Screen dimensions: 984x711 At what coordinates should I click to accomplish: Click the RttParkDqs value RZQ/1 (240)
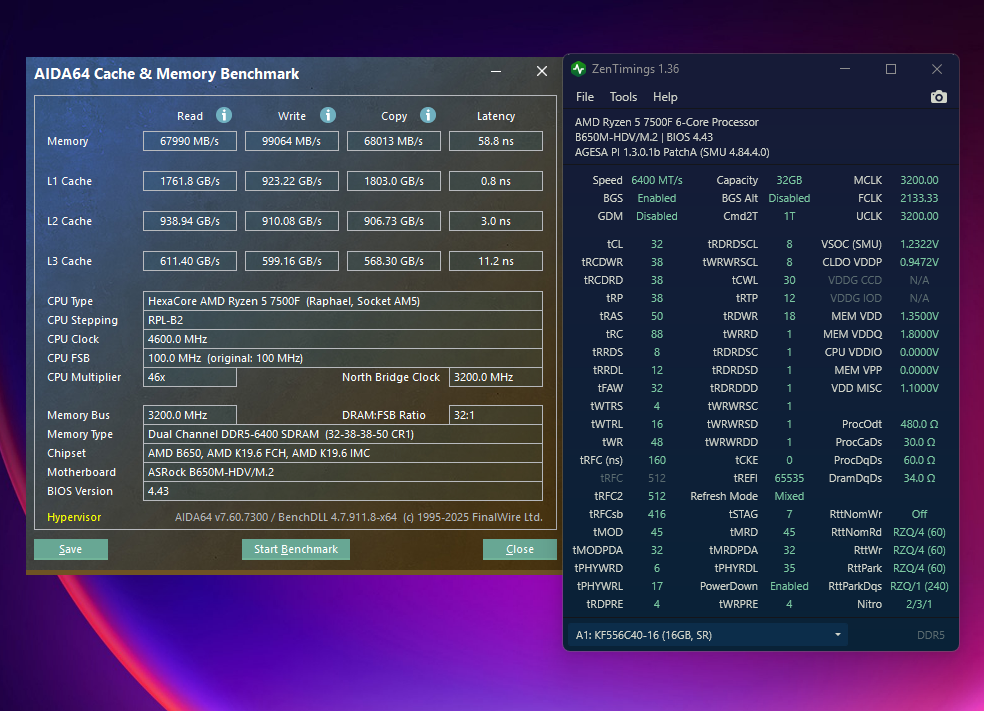(x=919, y=586)
